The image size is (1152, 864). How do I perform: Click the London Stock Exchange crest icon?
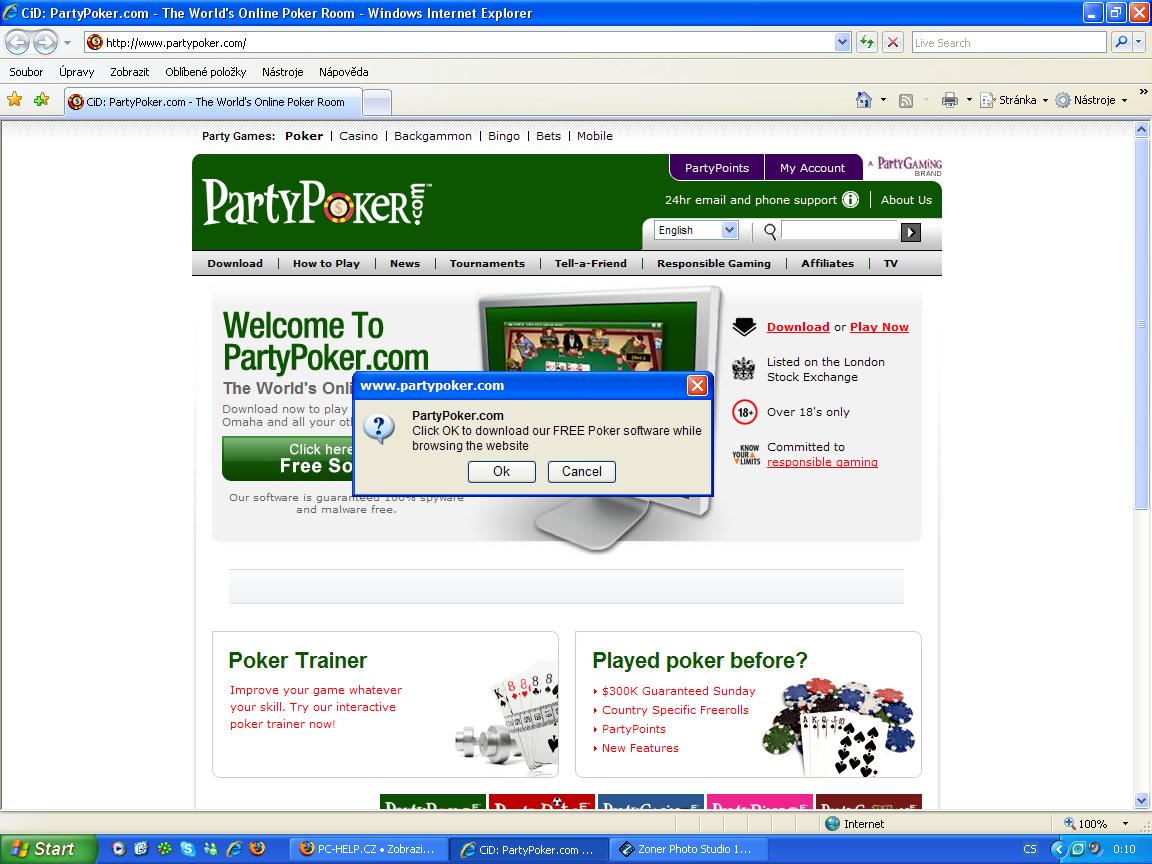tap(744, 369)
